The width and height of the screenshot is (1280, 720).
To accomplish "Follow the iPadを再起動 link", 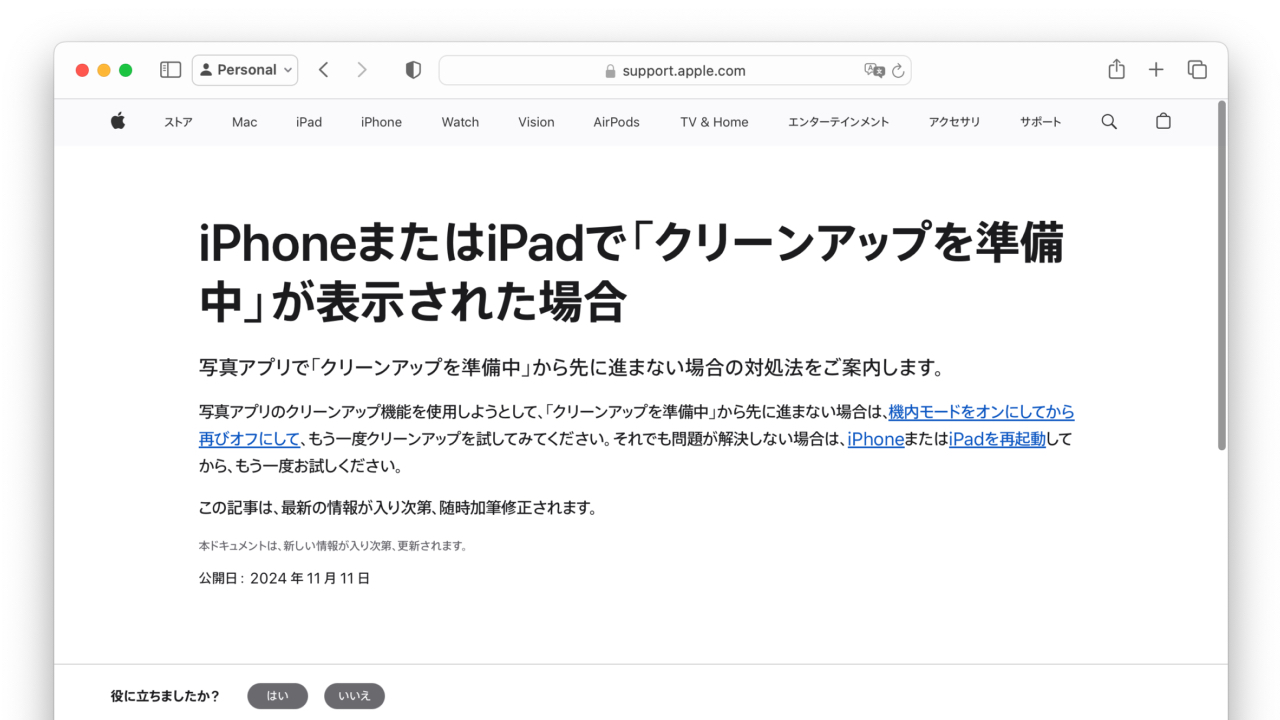I will pyautogui.click(x=997, y=439).
